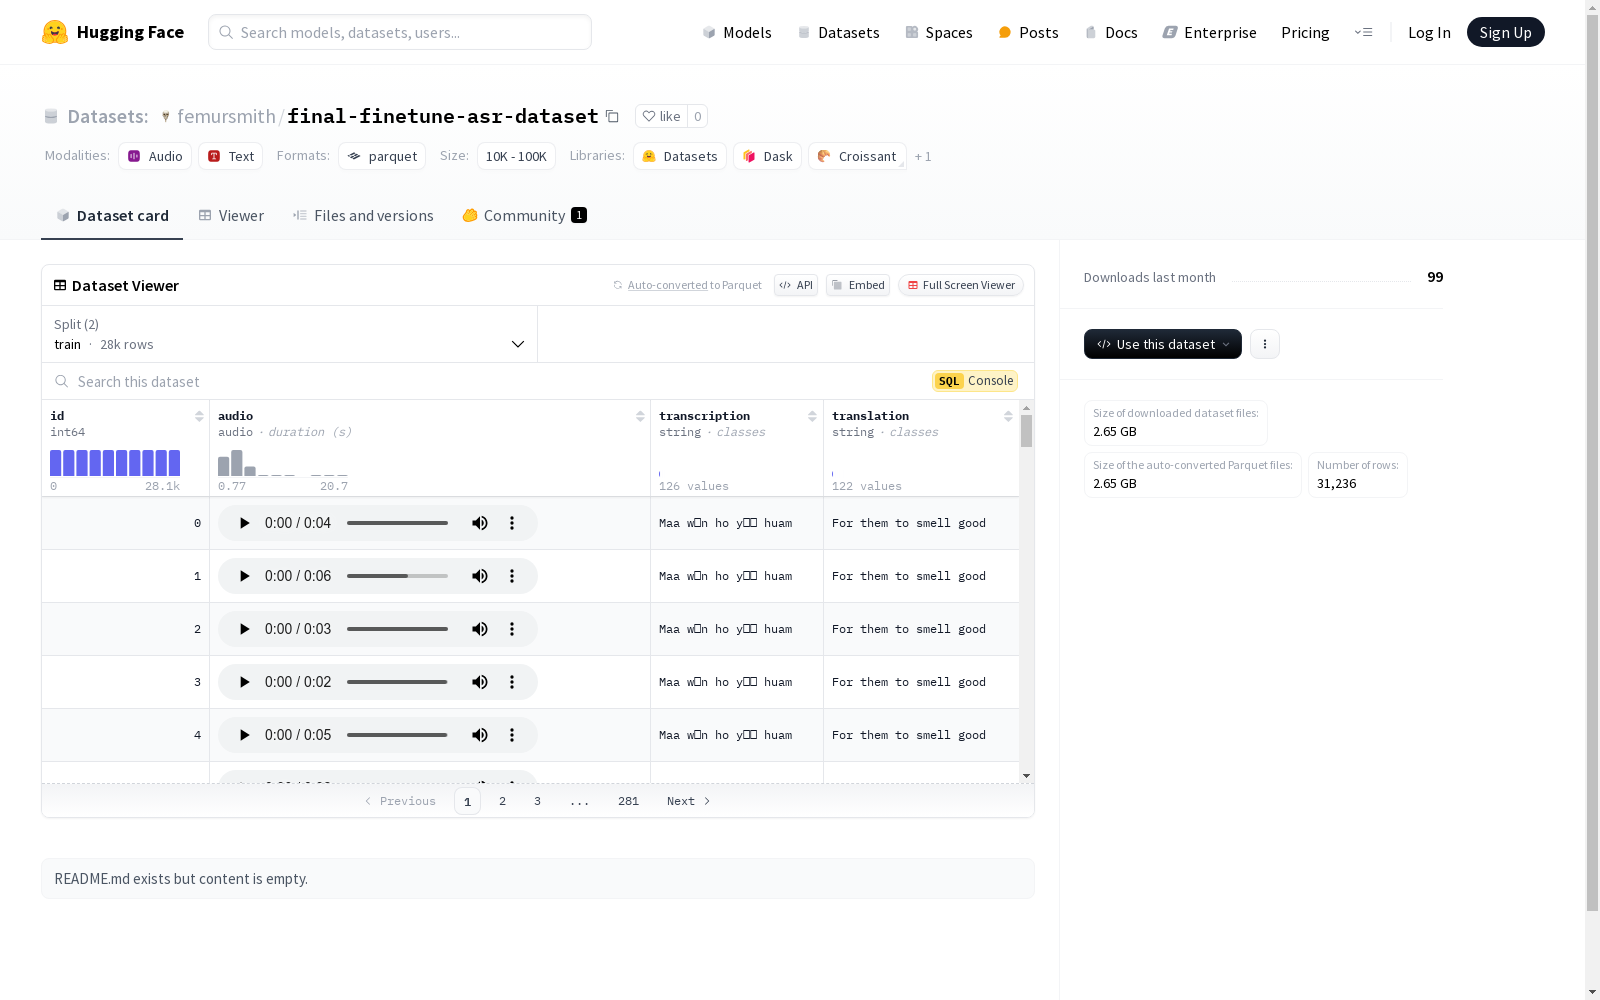Screen dimensions: 1600x1000
Task: Click the Hugging Face logo icon
Action: [x=55, y=32]
